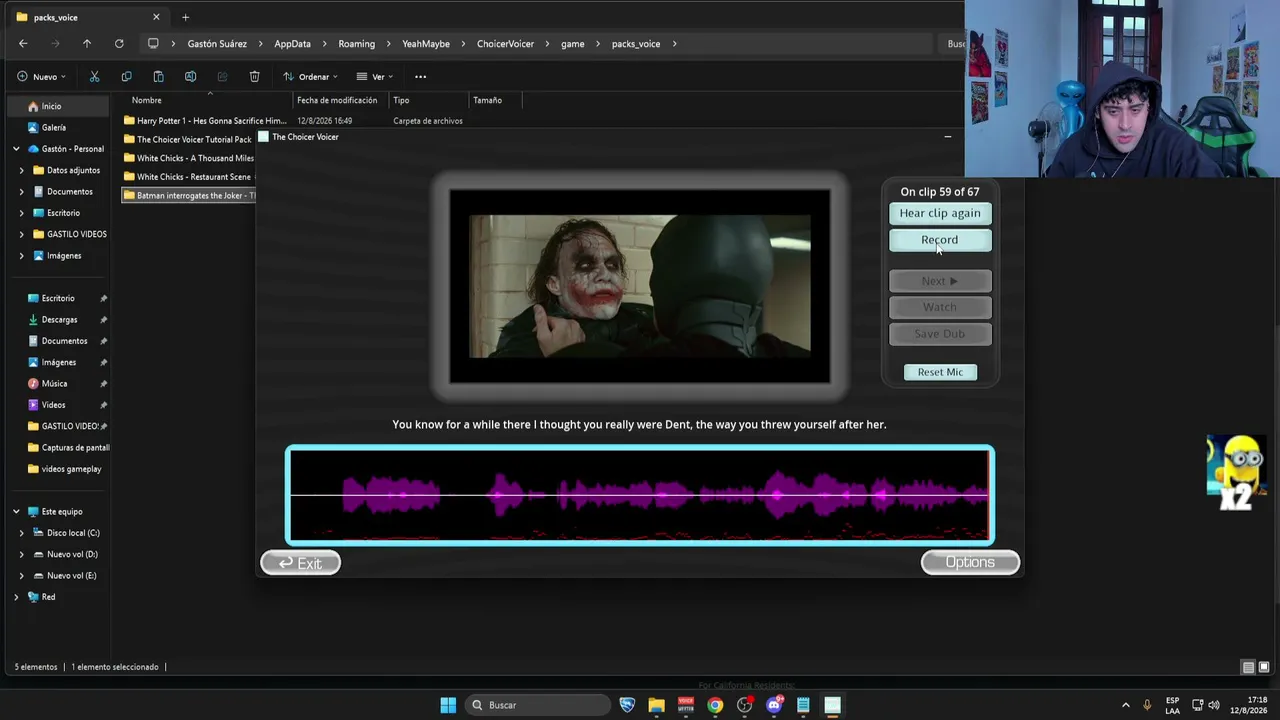The width and height of the screenshot is (1280, 720).
Task: Minimize The Choicer Voicer window
Action: pos(947,136)
